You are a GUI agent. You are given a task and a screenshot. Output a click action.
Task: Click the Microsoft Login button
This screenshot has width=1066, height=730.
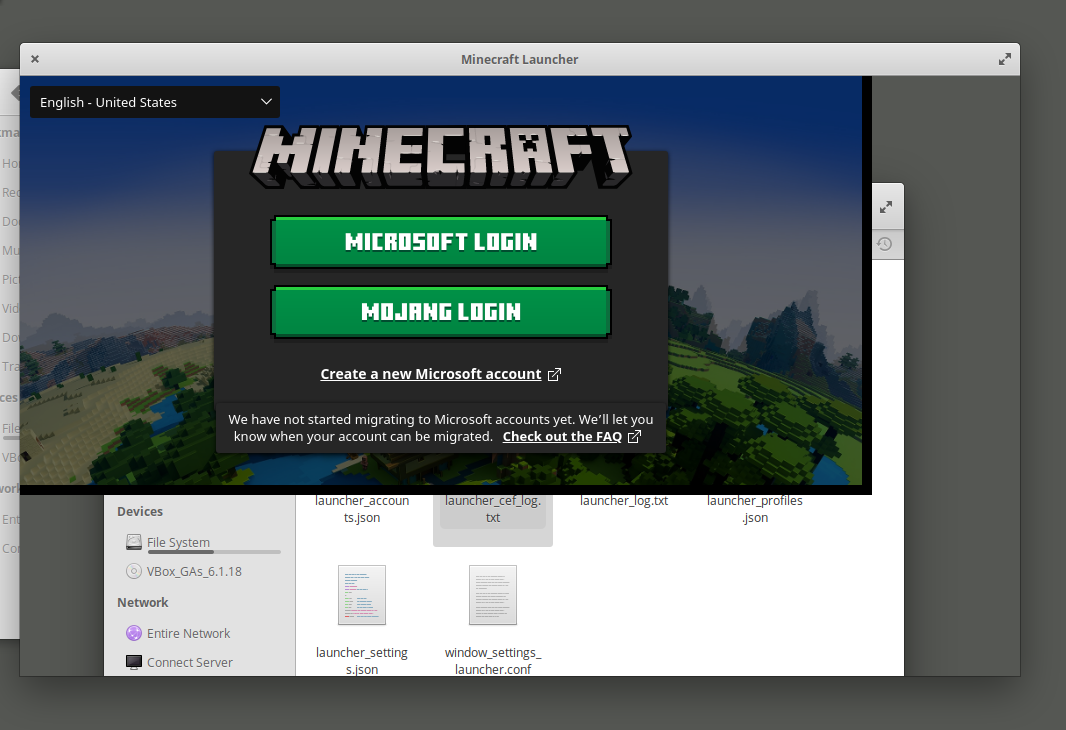tap(441, 241)
